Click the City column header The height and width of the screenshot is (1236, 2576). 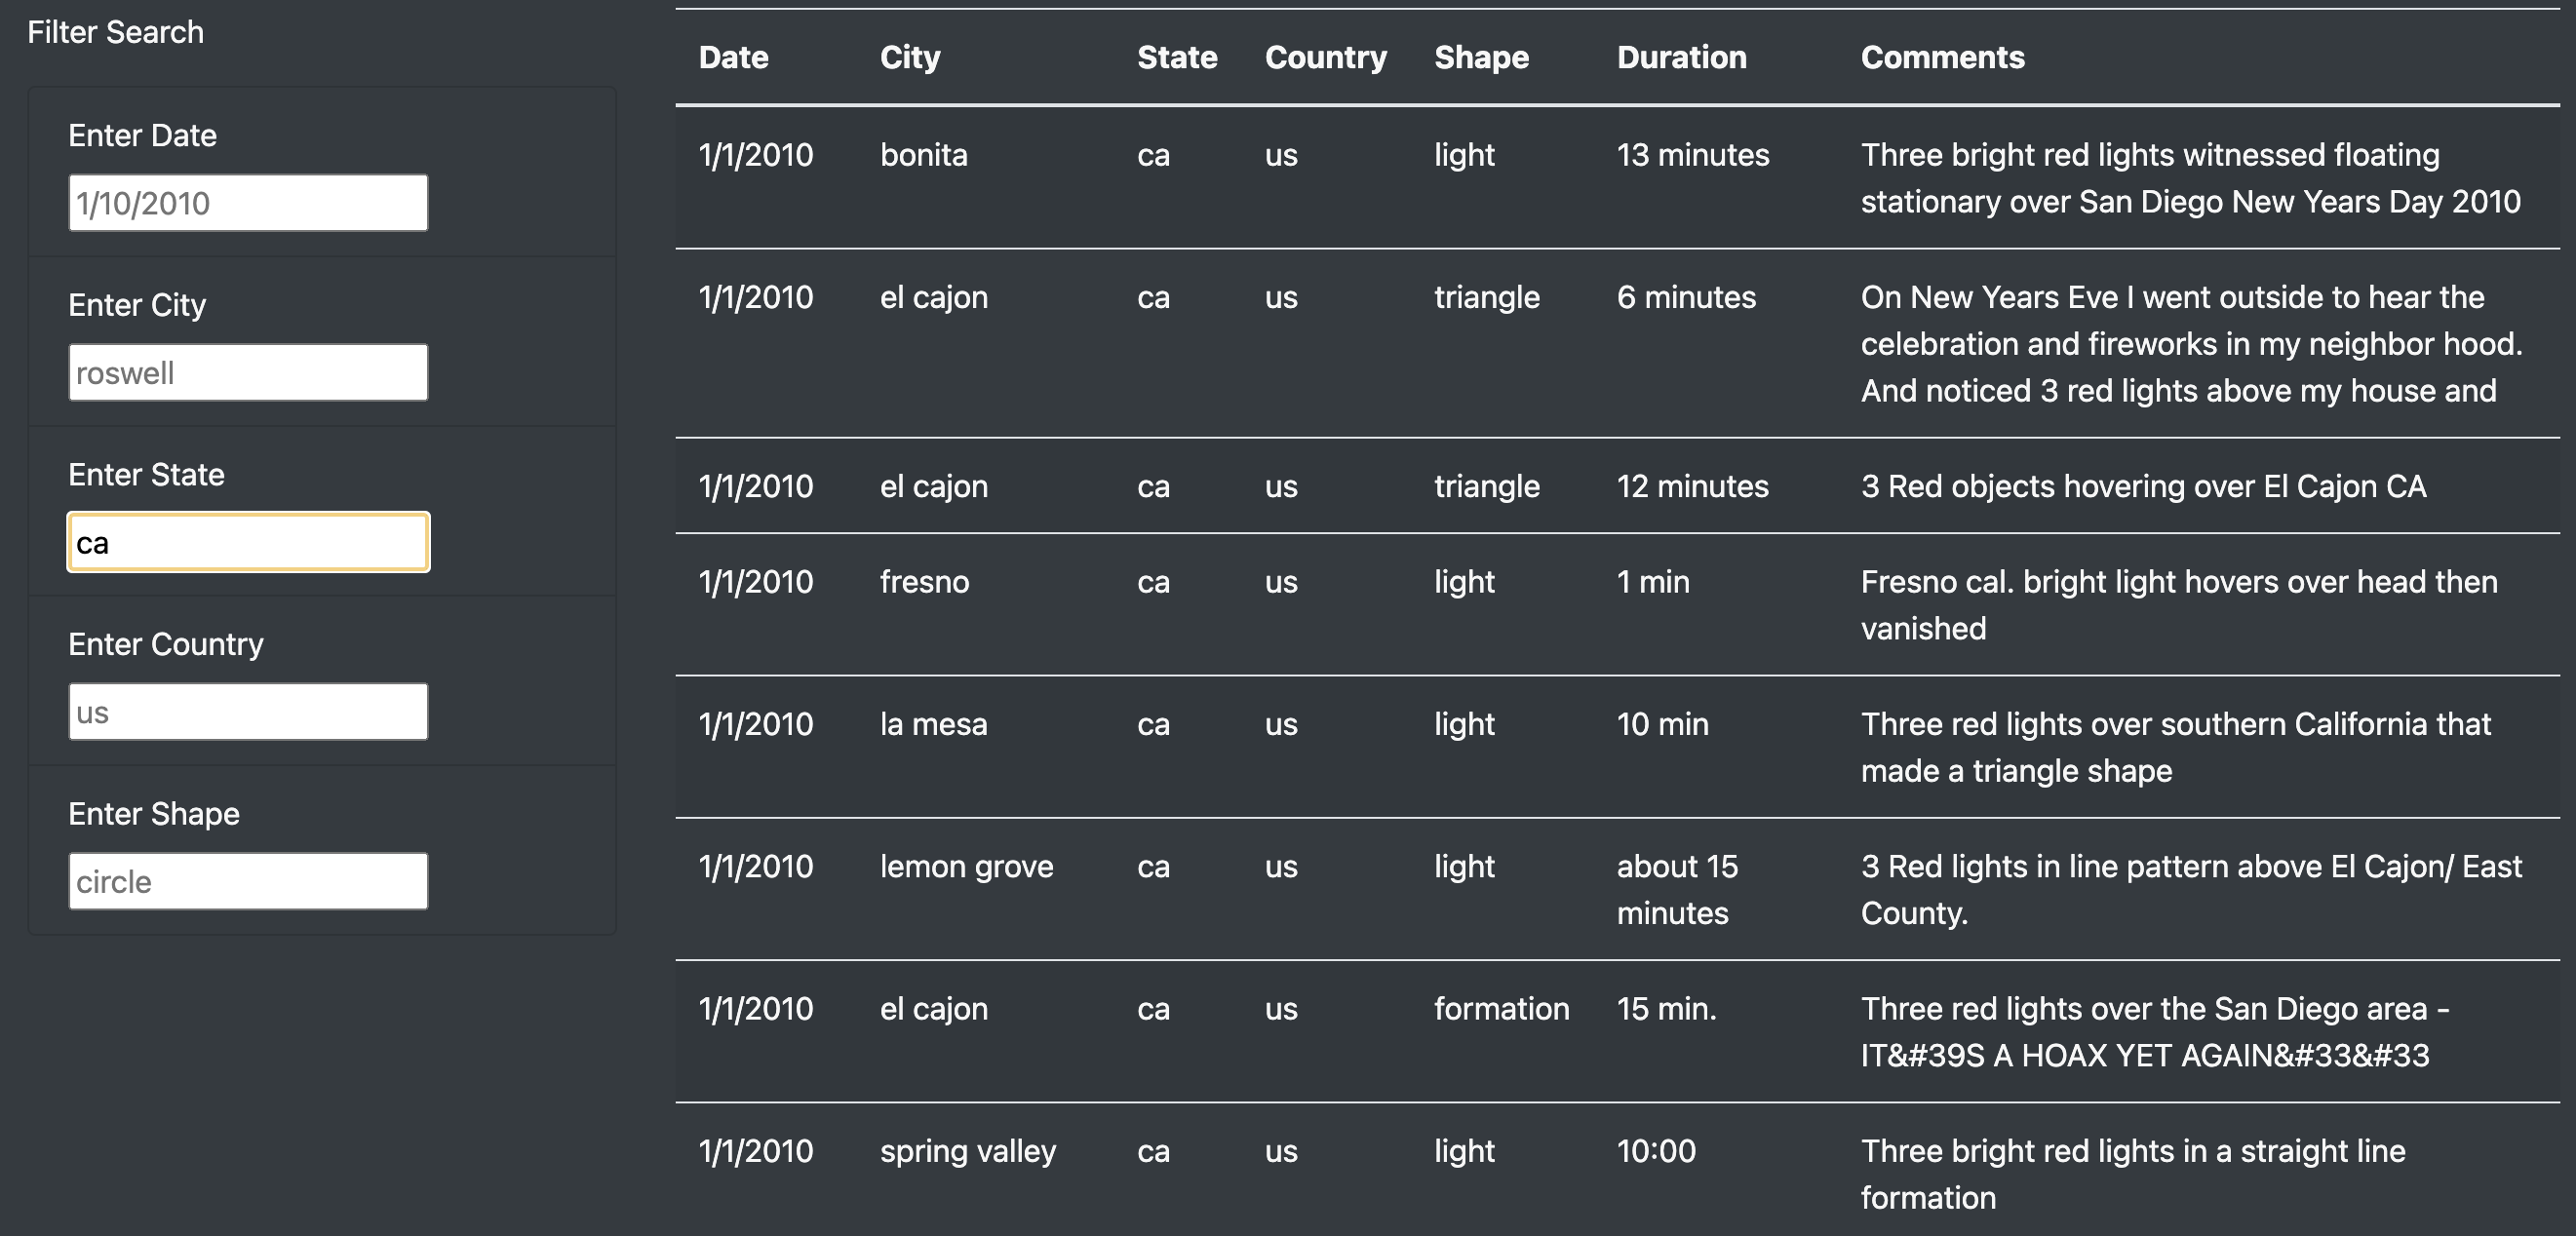[909, 57]
